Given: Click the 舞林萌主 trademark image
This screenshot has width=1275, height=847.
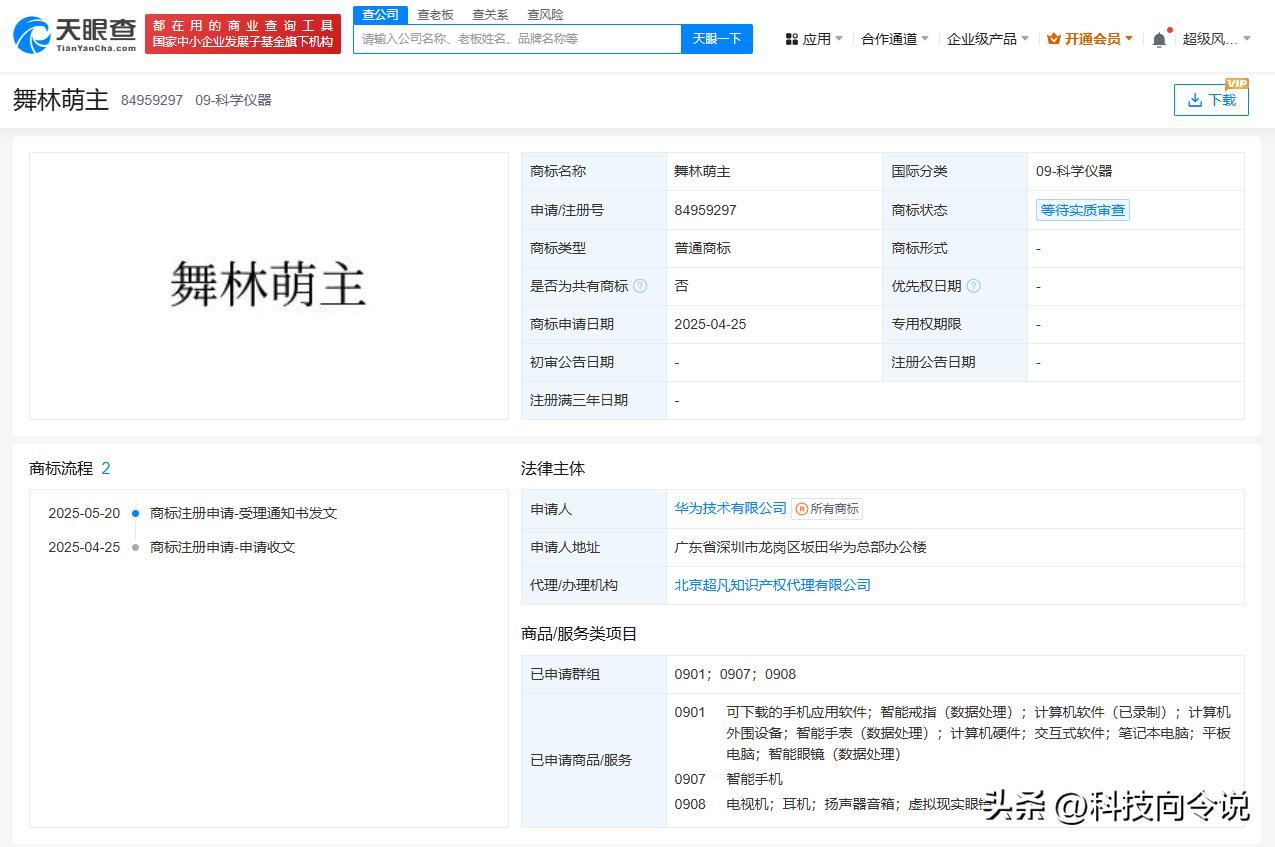Looking at the screenshot, I should (268, 285).
